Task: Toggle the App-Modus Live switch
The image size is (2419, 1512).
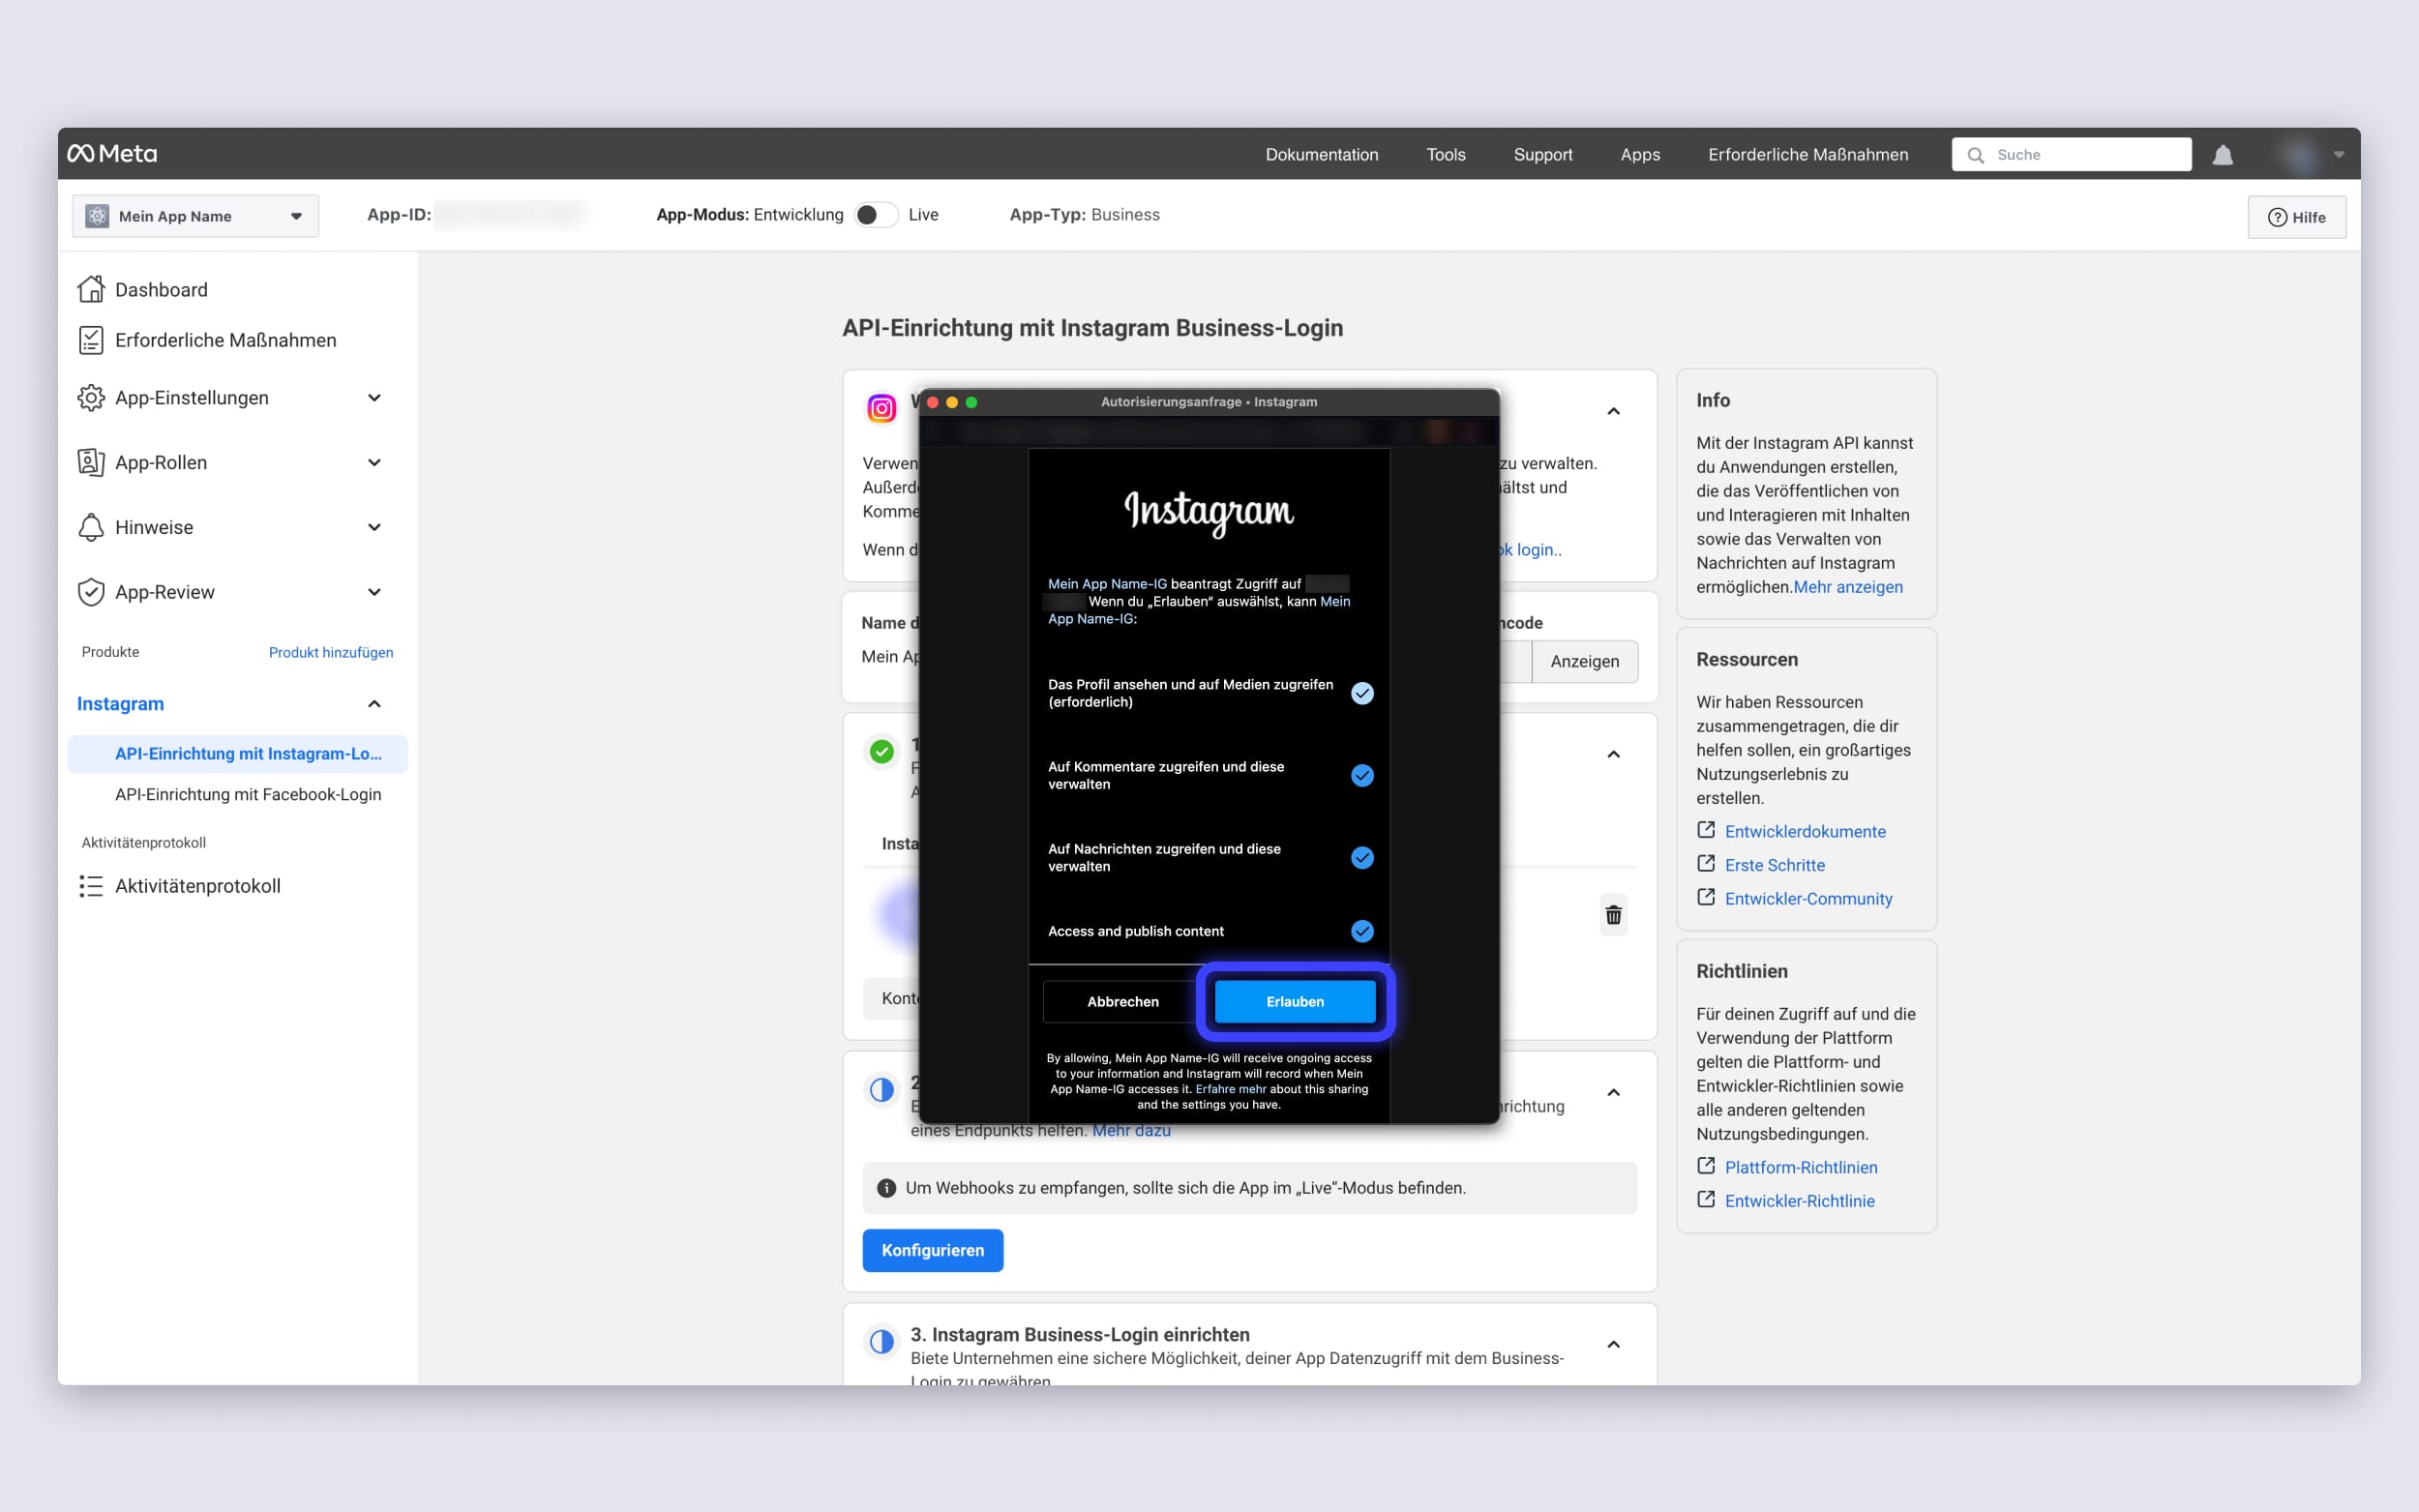Action: click(x=875, y=215)
